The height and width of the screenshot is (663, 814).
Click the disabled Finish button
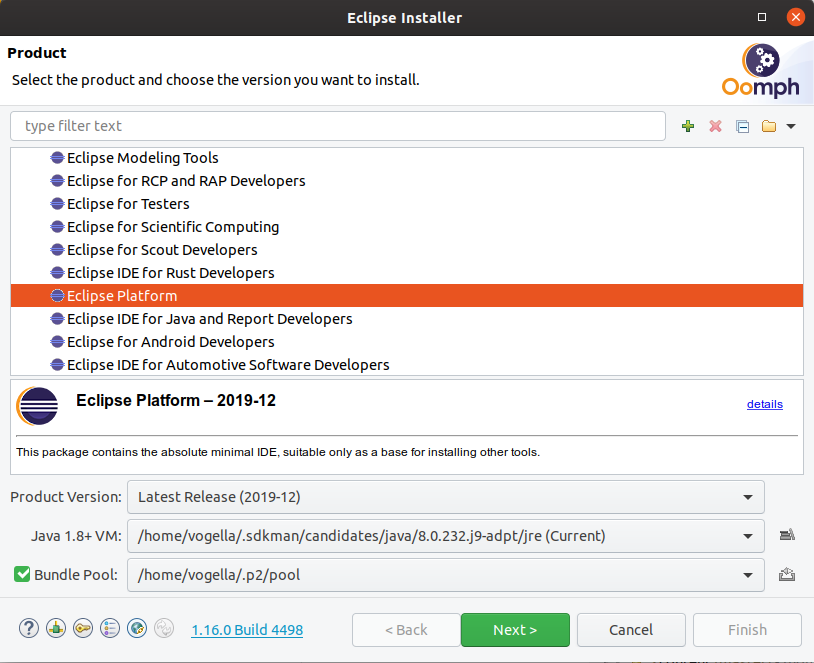[747, 630]
